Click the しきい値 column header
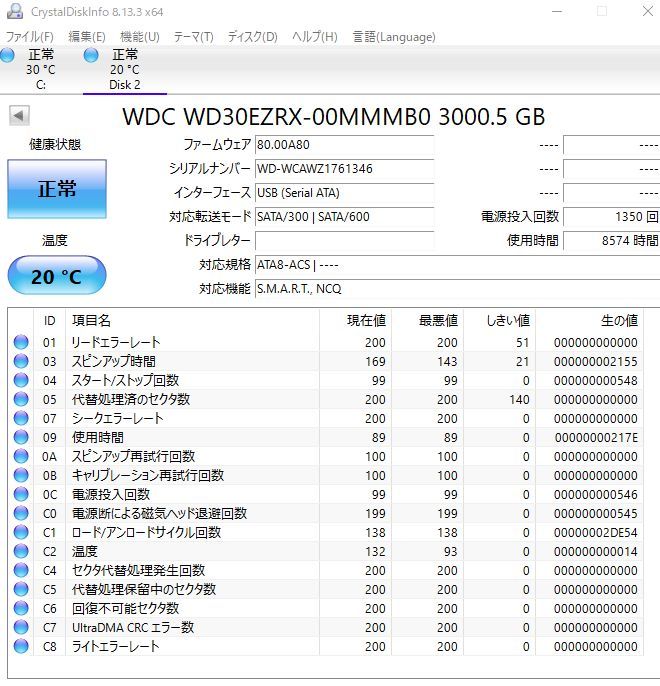Viewport: 660px width, 686px height. coord(499,321)
